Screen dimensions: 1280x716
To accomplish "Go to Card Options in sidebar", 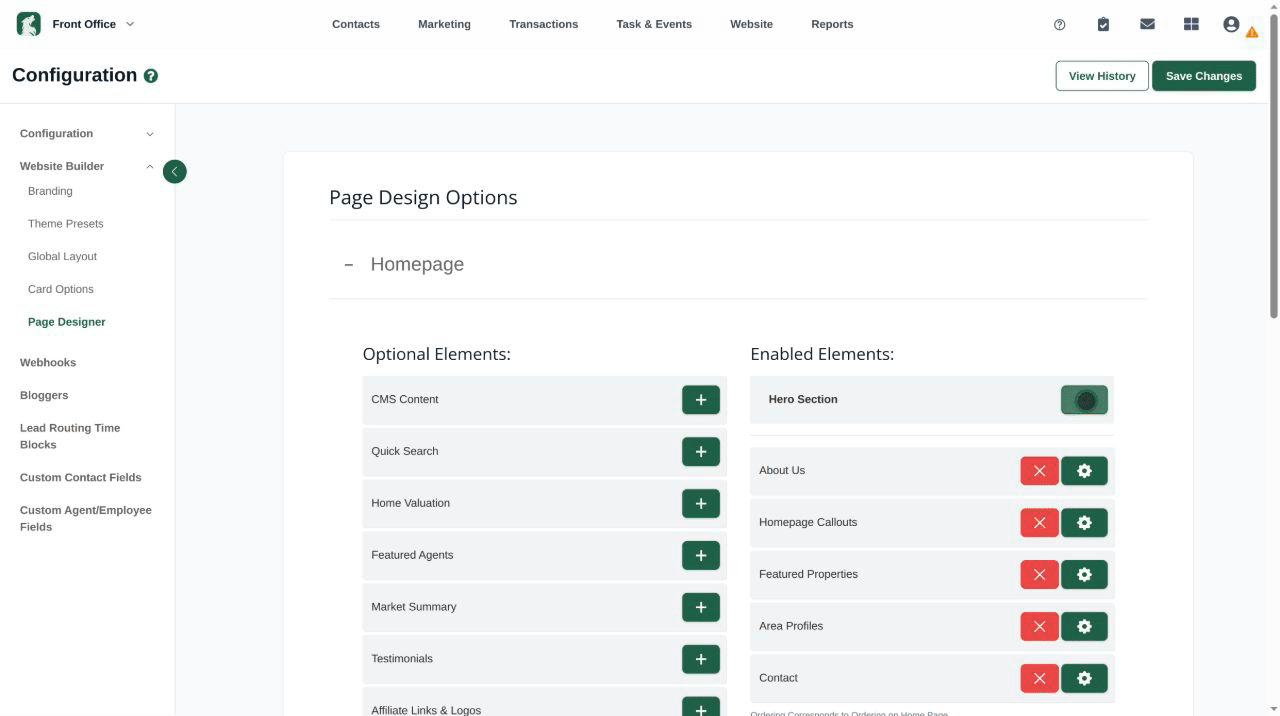I will click(61, 289).
